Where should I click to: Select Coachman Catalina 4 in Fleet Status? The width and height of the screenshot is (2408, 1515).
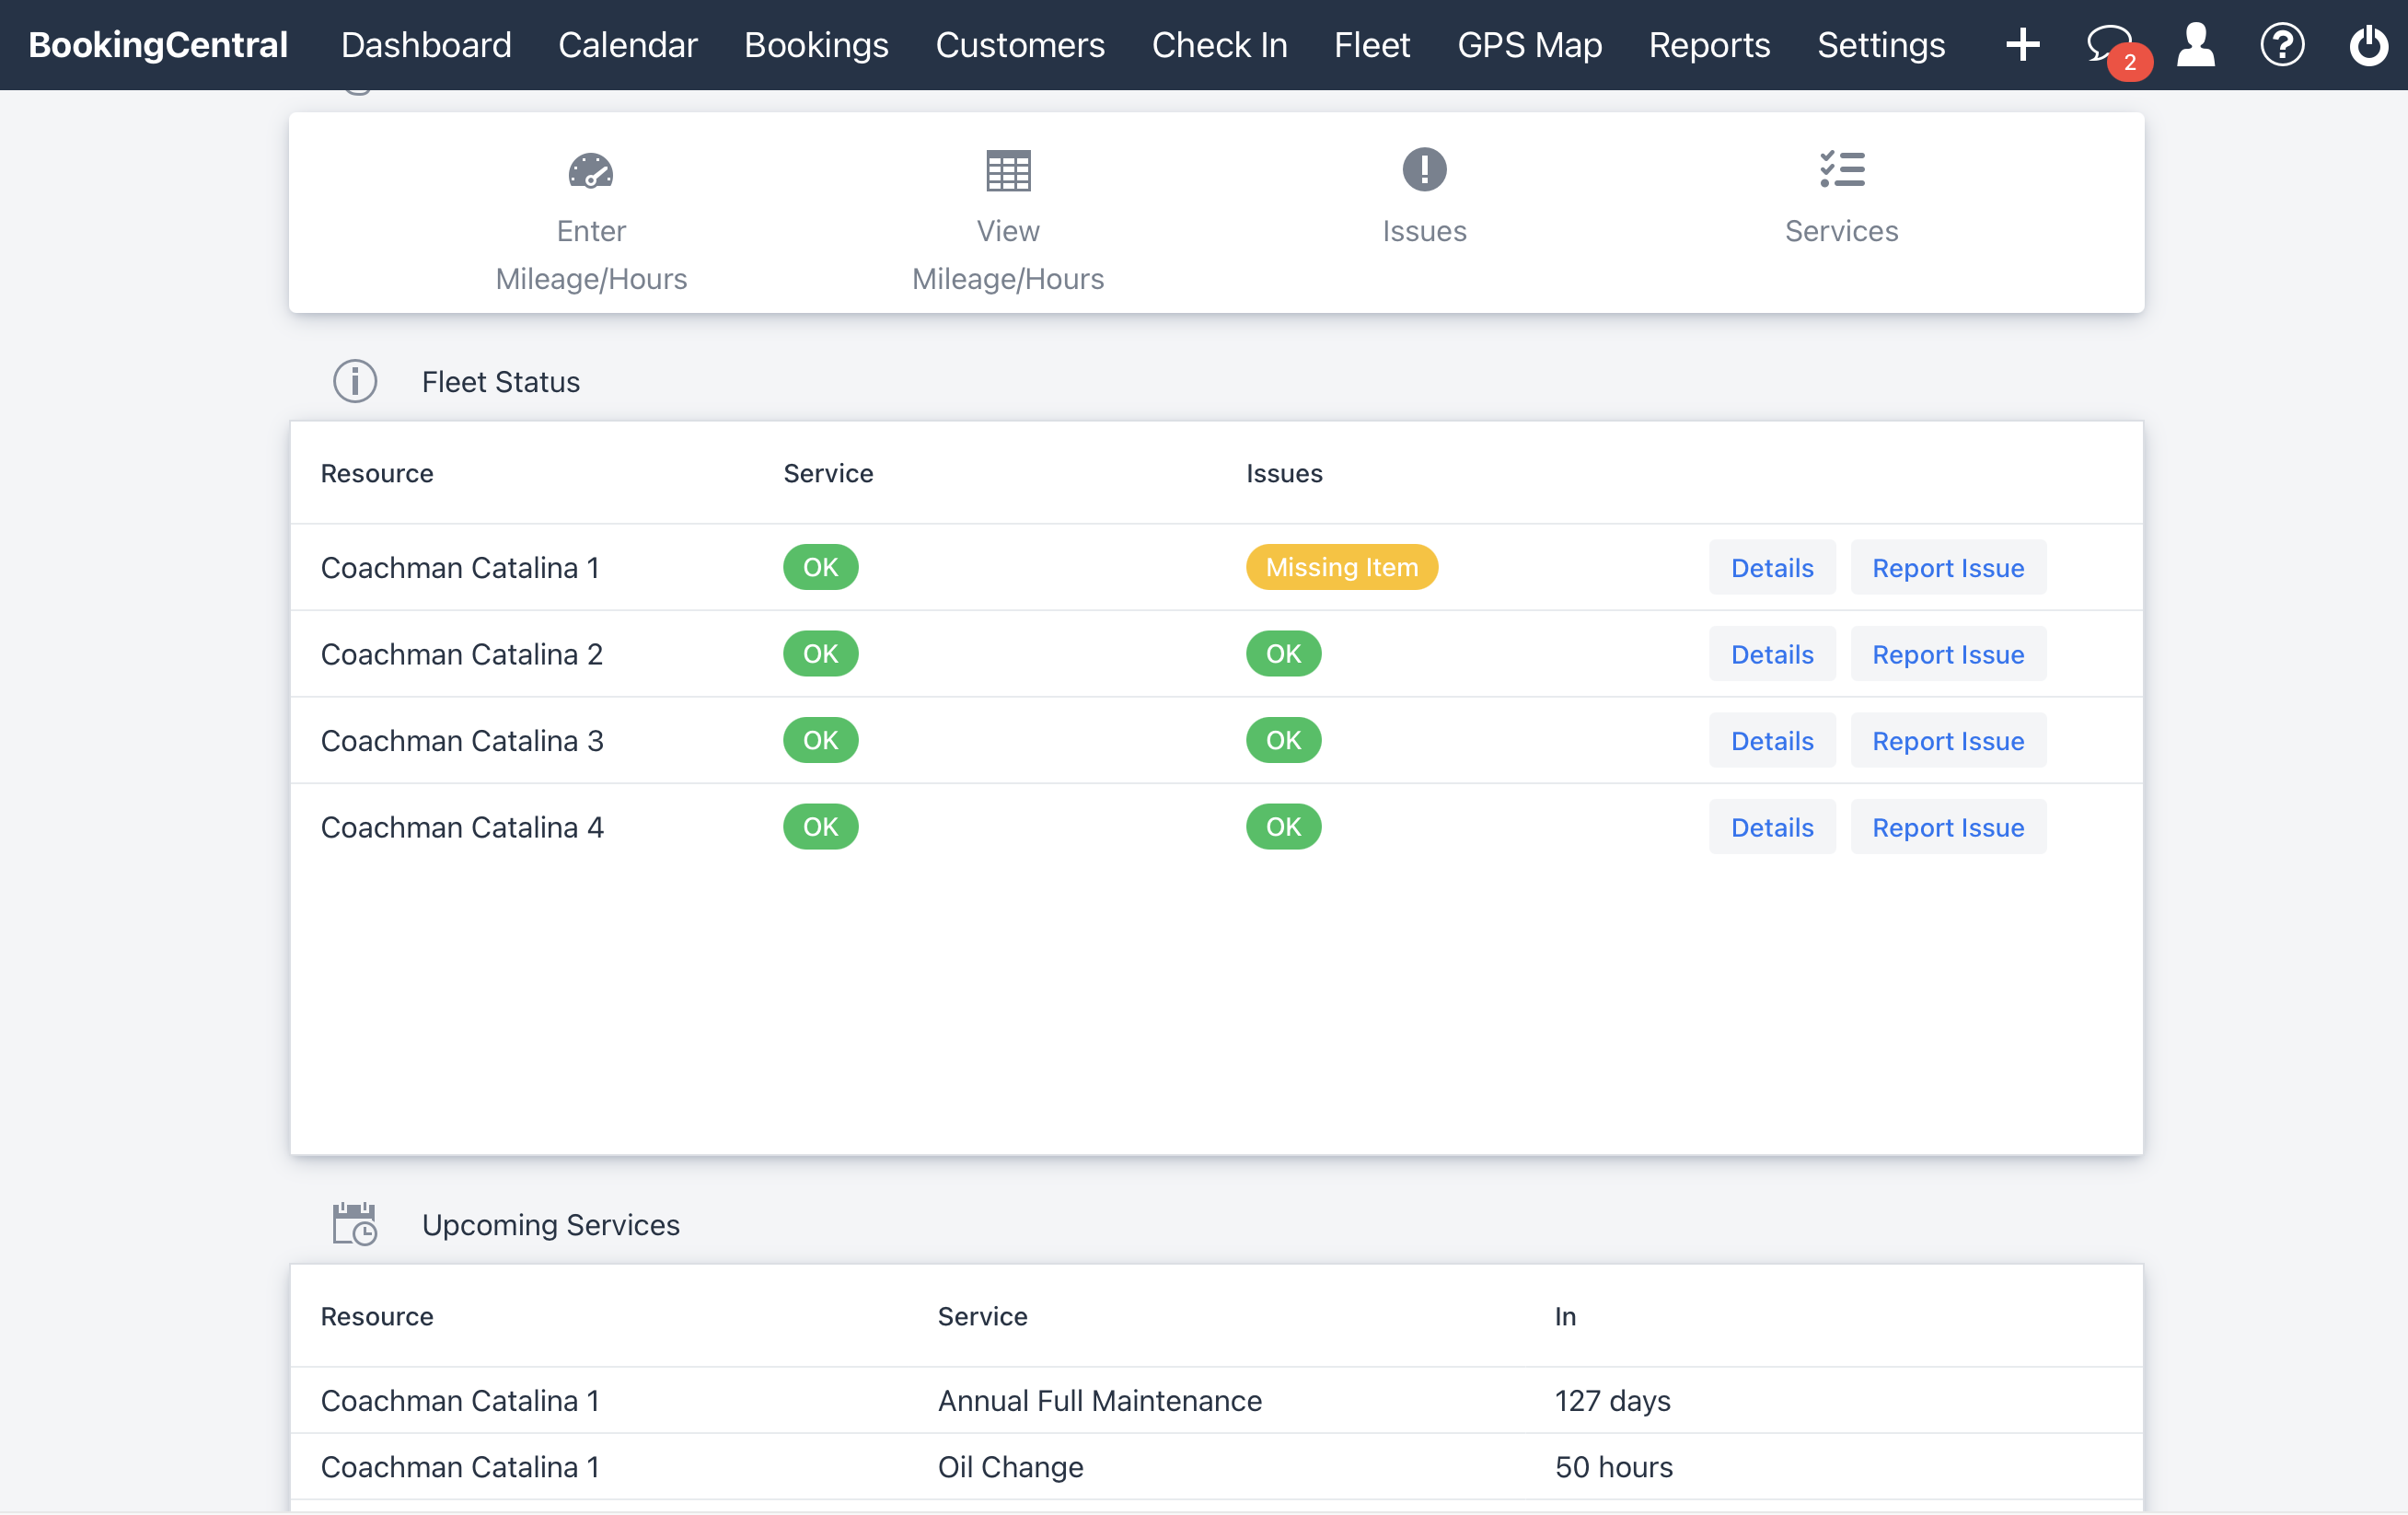pyautogui.click(x=462, y=827)
